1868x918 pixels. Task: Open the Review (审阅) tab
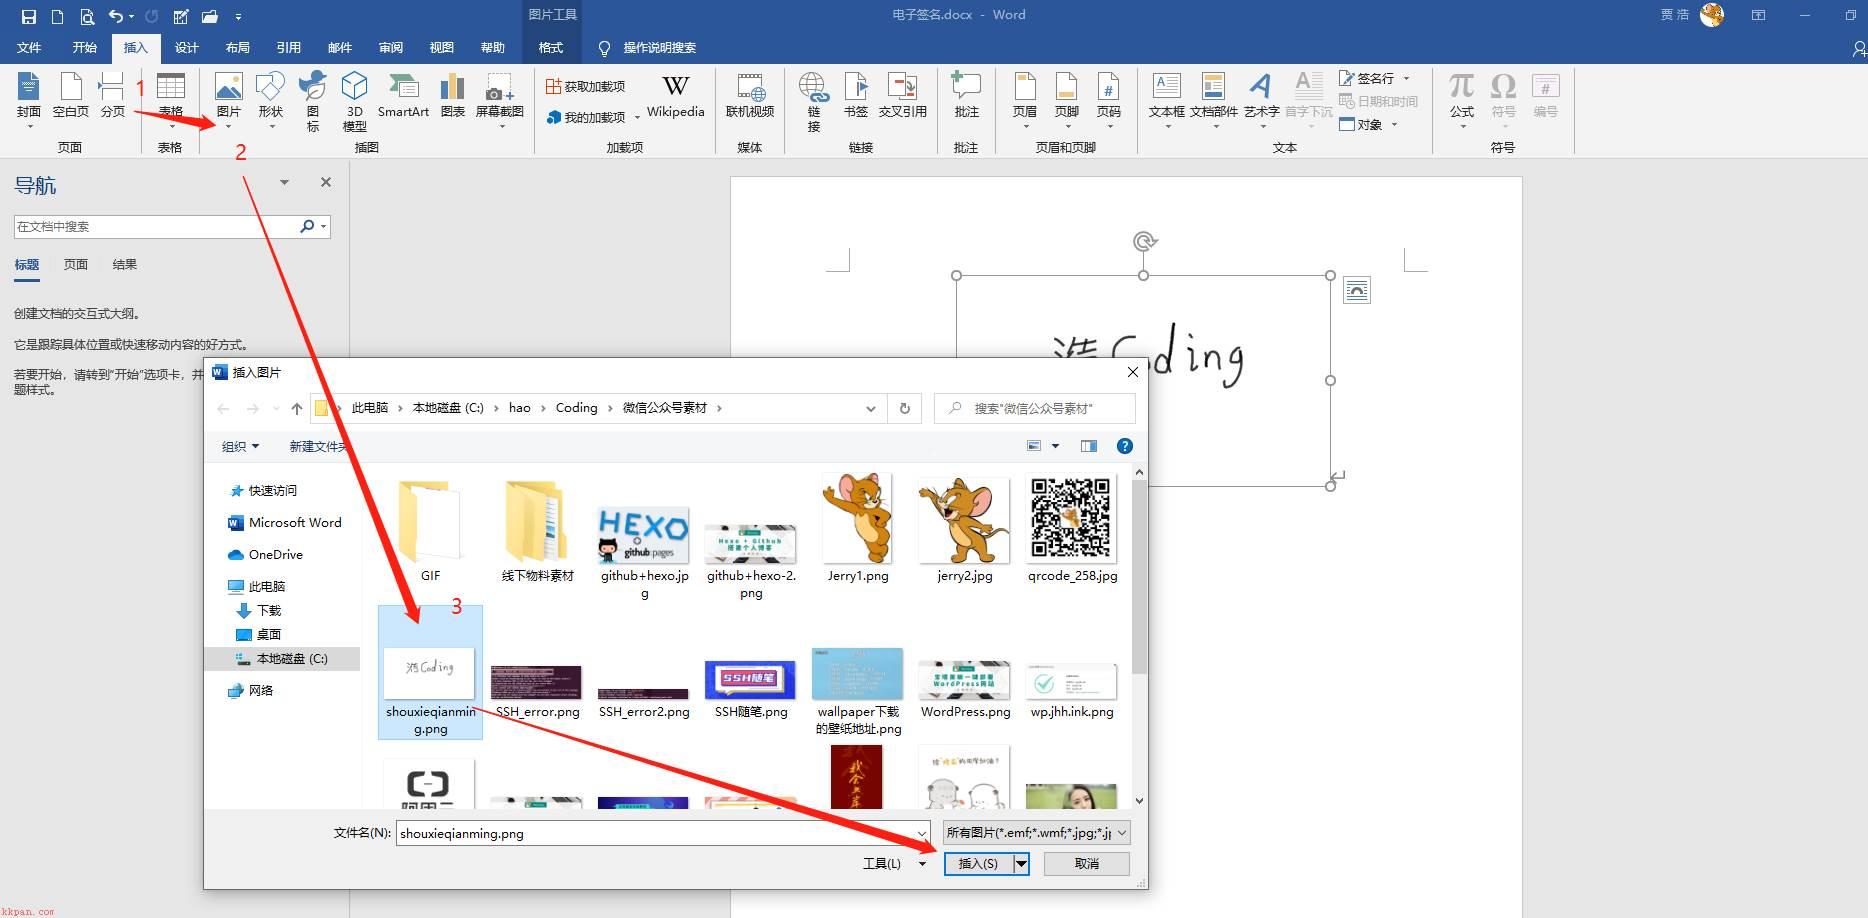[391, 48]
